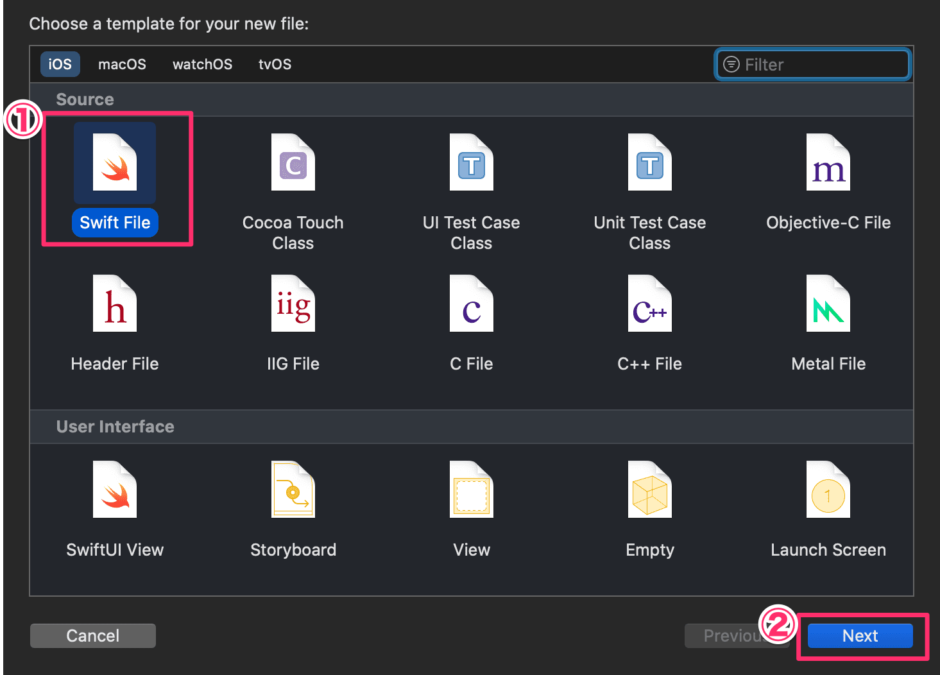The height and width of the screenshot is (675, 940).
Task: Click the Next button
Action: (x=858, y=635)
